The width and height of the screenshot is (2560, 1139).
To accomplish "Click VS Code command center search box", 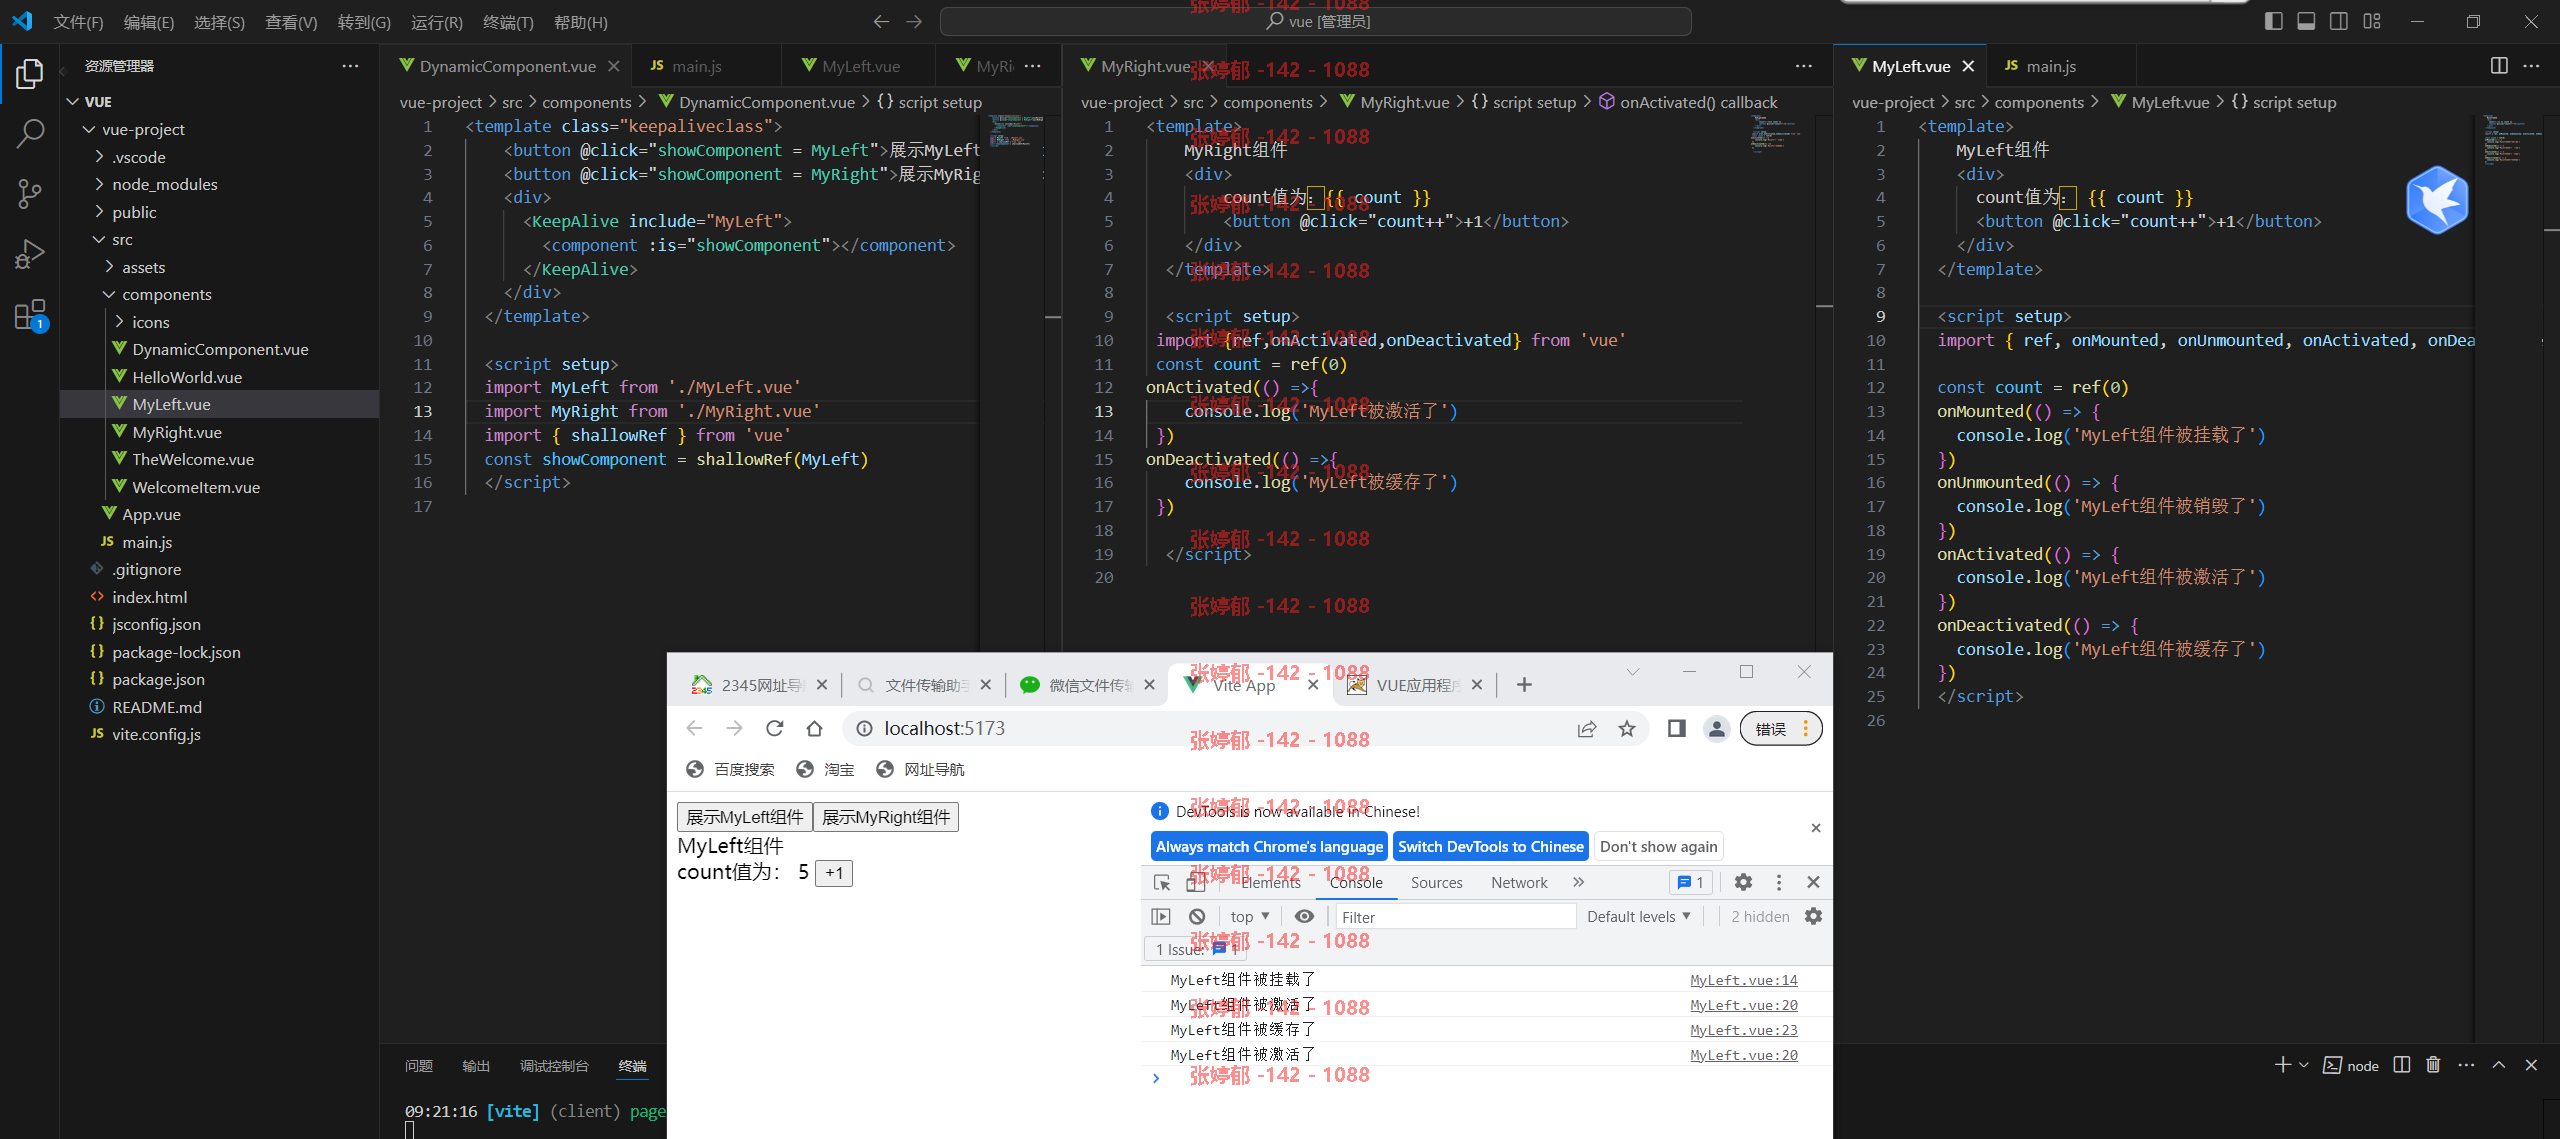I will pyautogui.click(x=1316, y=21).
